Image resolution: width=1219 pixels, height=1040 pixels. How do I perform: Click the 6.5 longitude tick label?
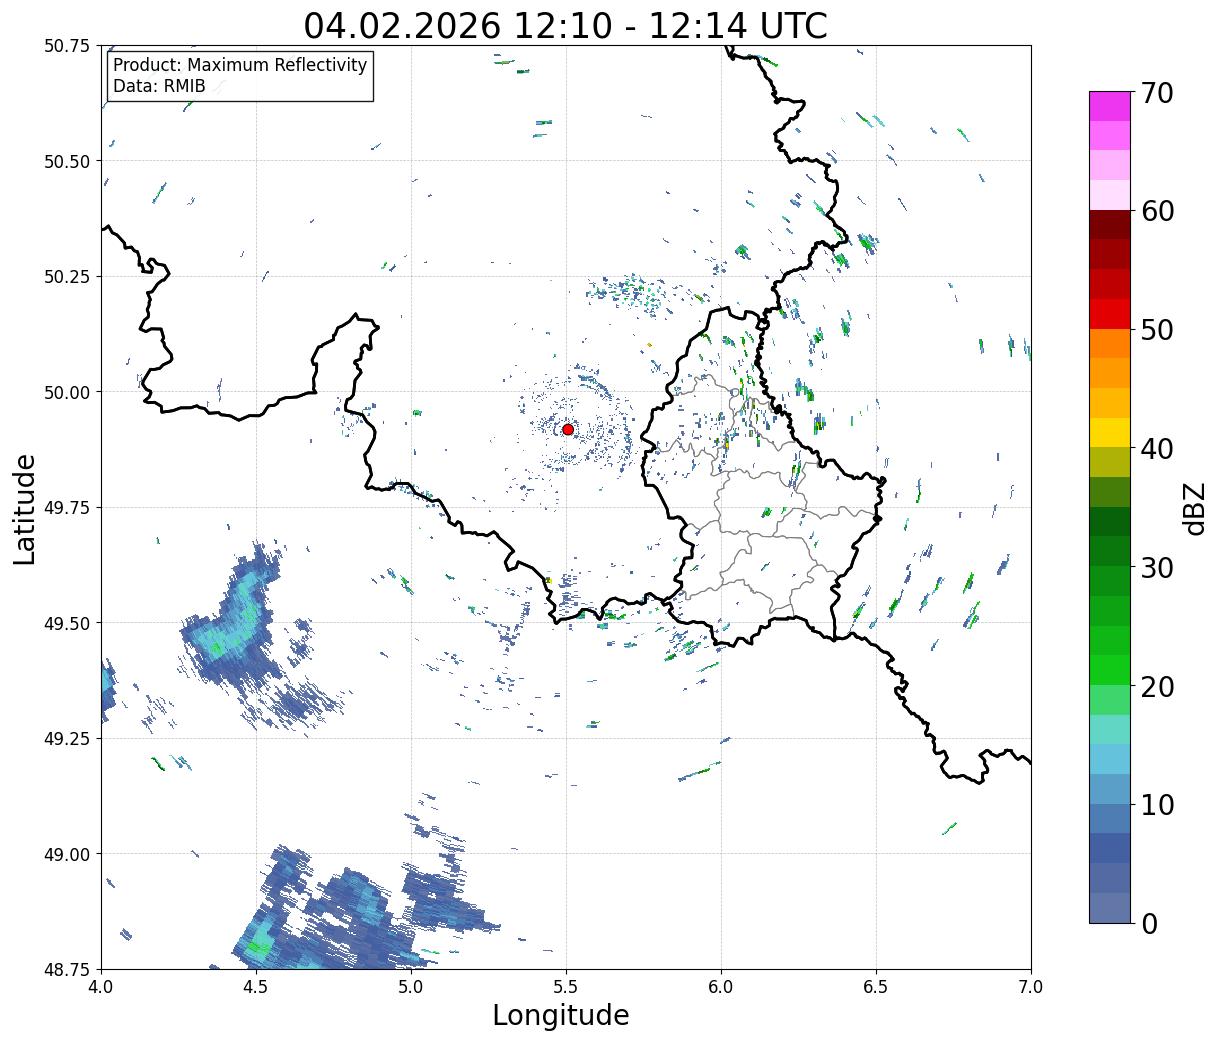coord(876,987)
